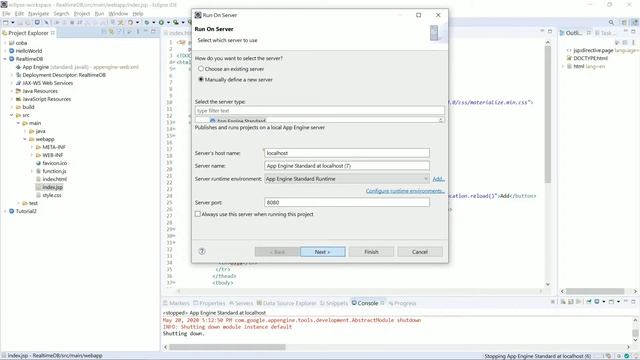Open the Coverage run toolbar icon

[x=176, y=22]
